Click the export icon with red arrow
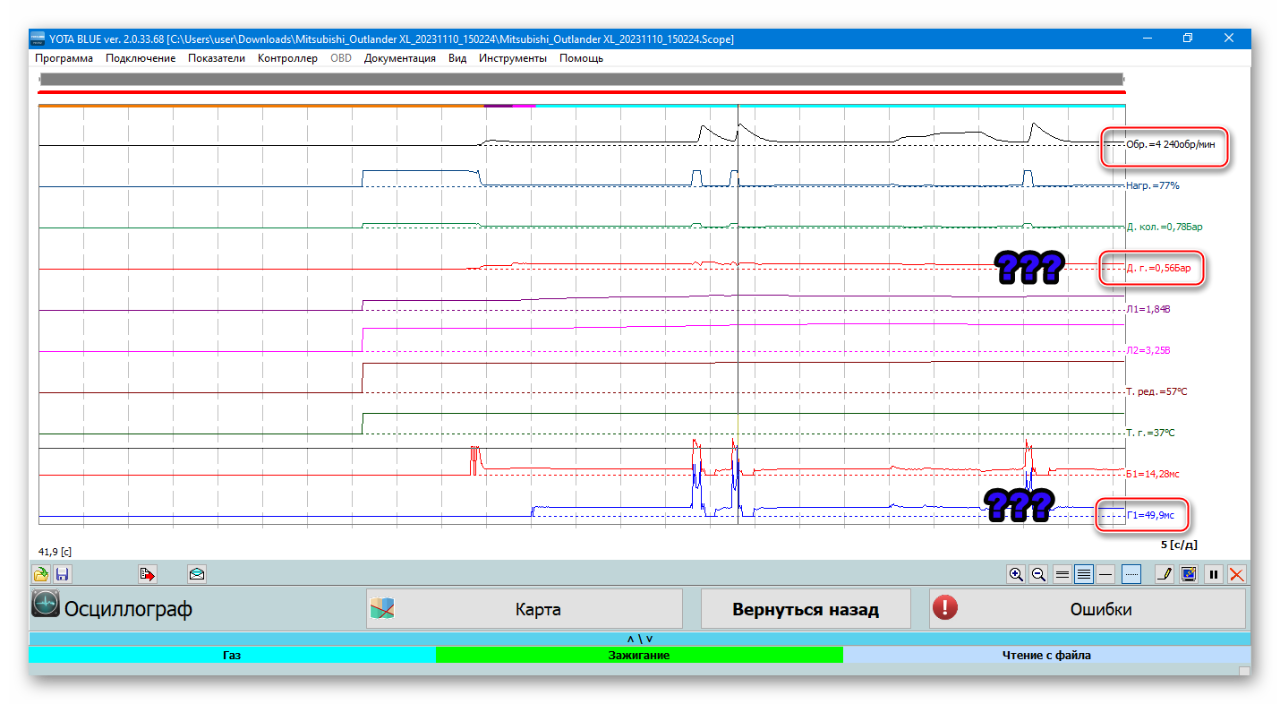Viewport: 1280px width, 704px height. (x=148, y=574)
